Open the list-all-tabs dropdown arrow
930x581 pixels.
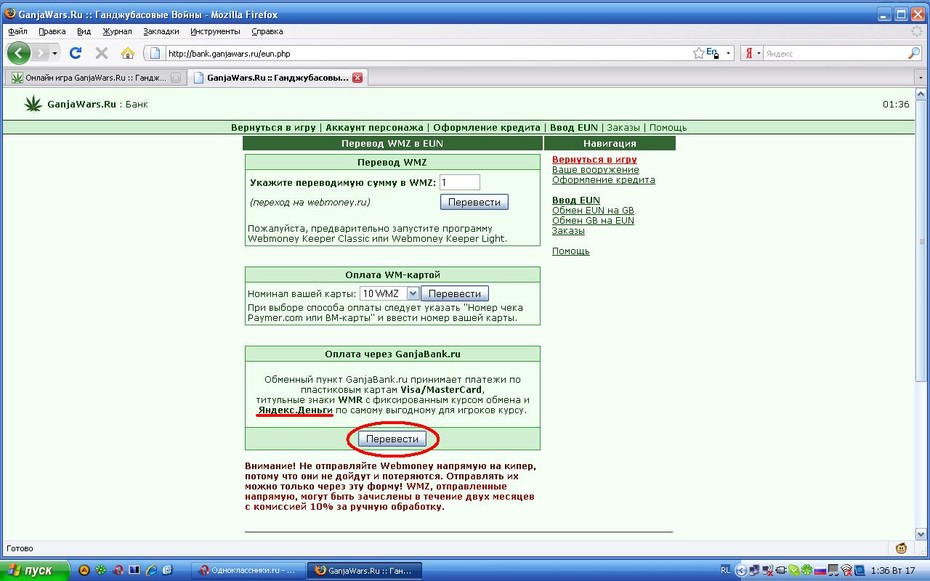click(921, 78)
